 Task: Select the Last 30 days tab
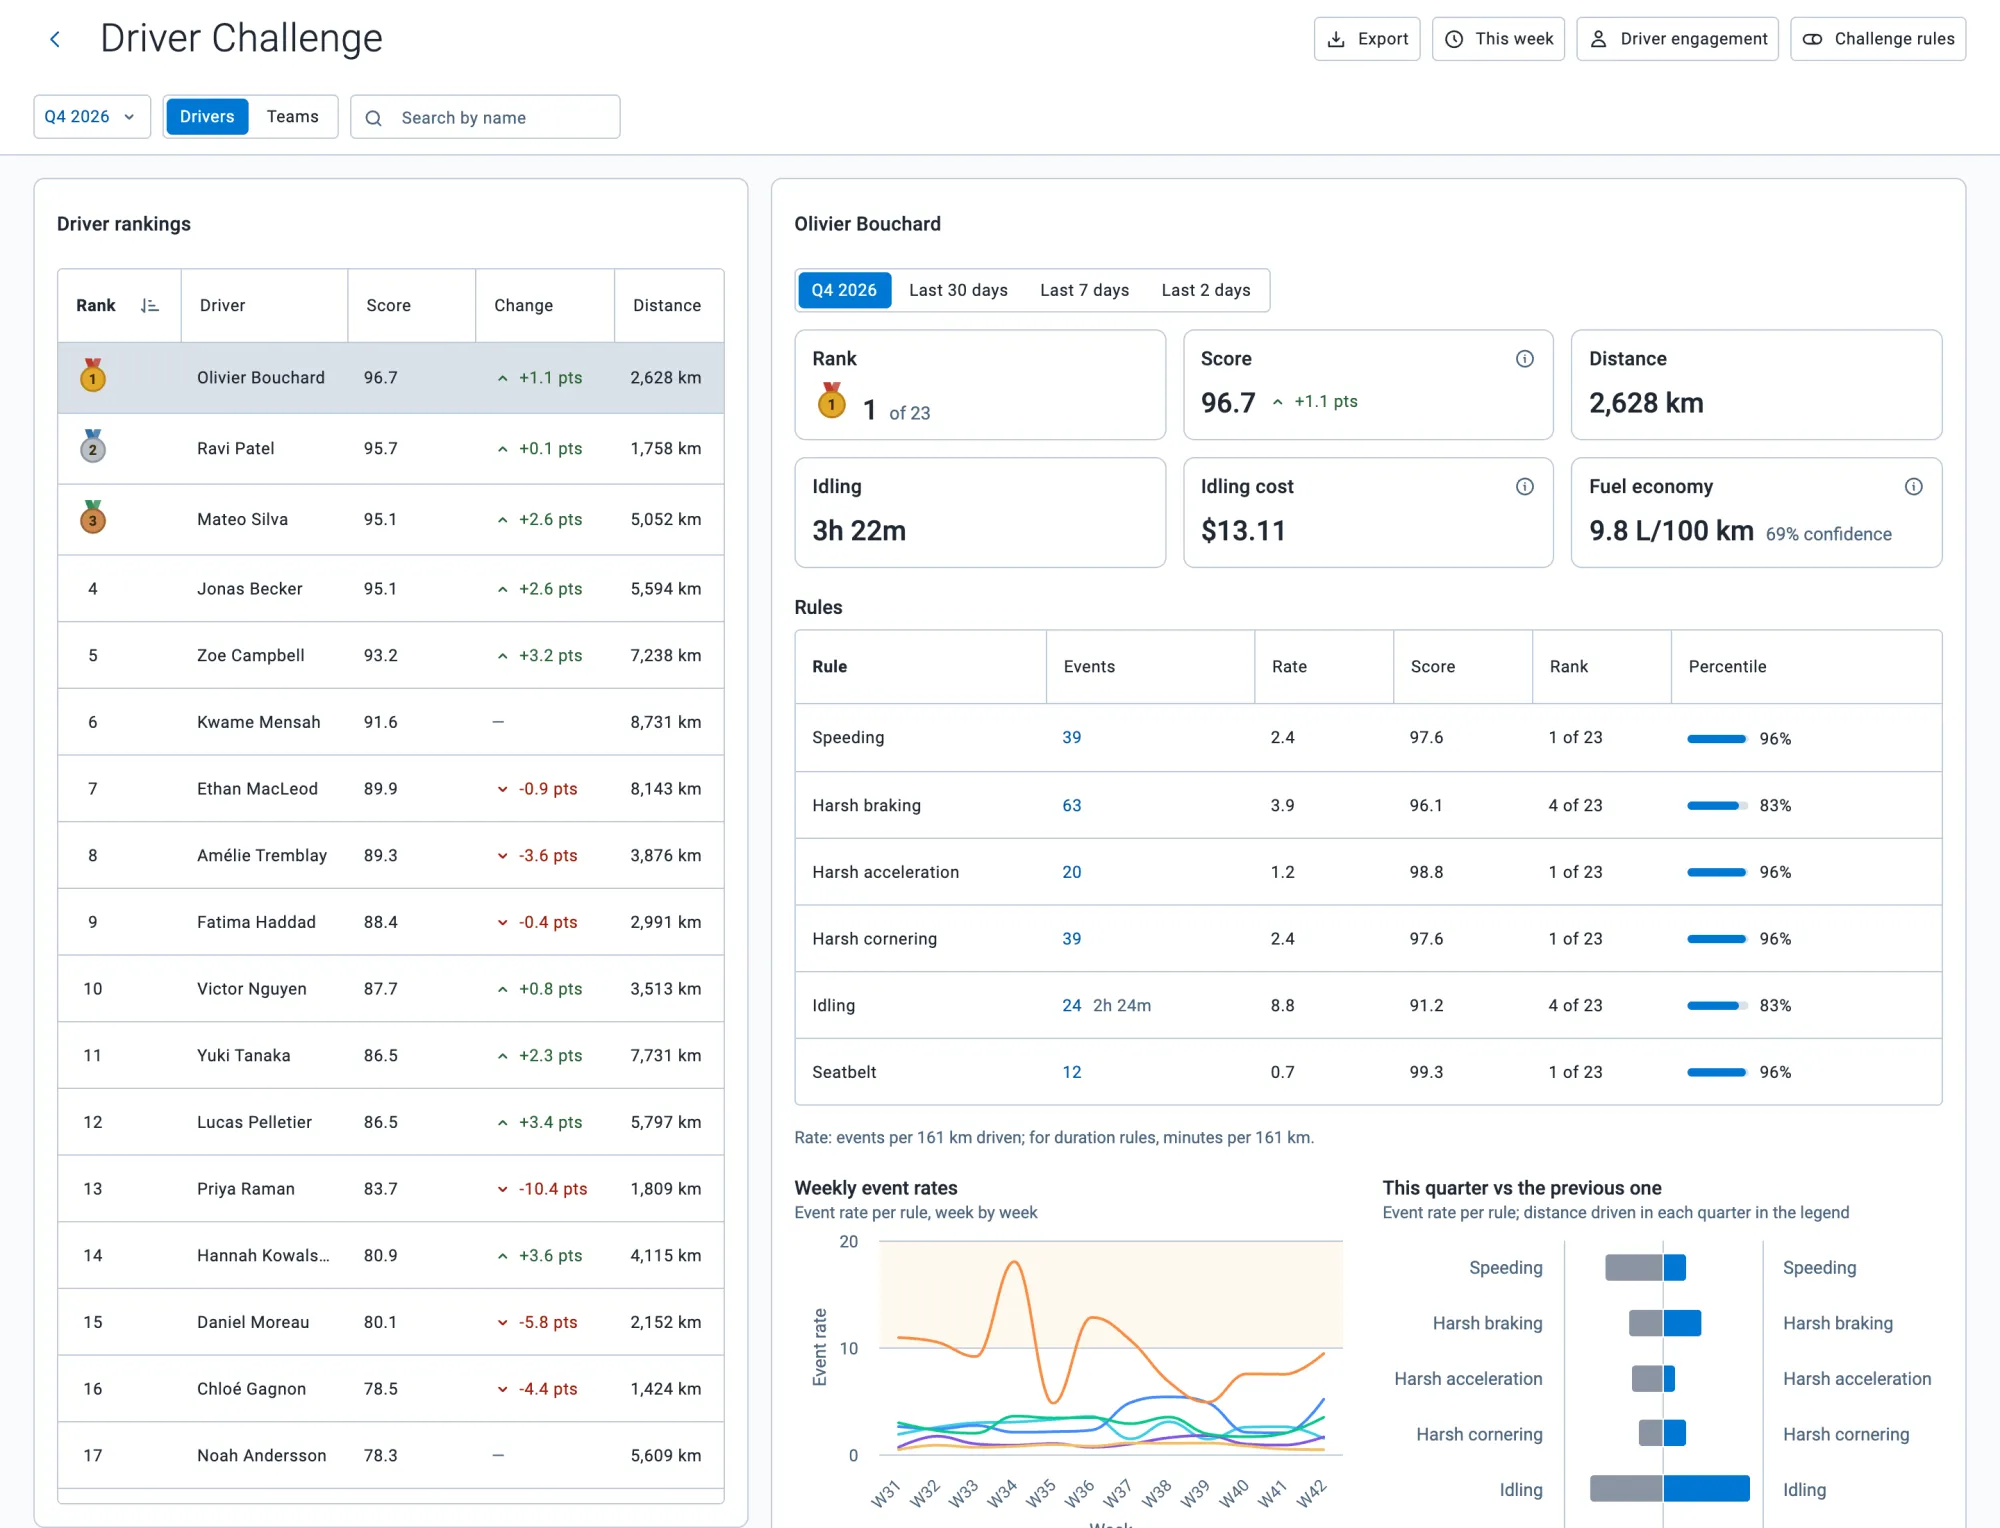pyautogui.click(x=958, y=290)
